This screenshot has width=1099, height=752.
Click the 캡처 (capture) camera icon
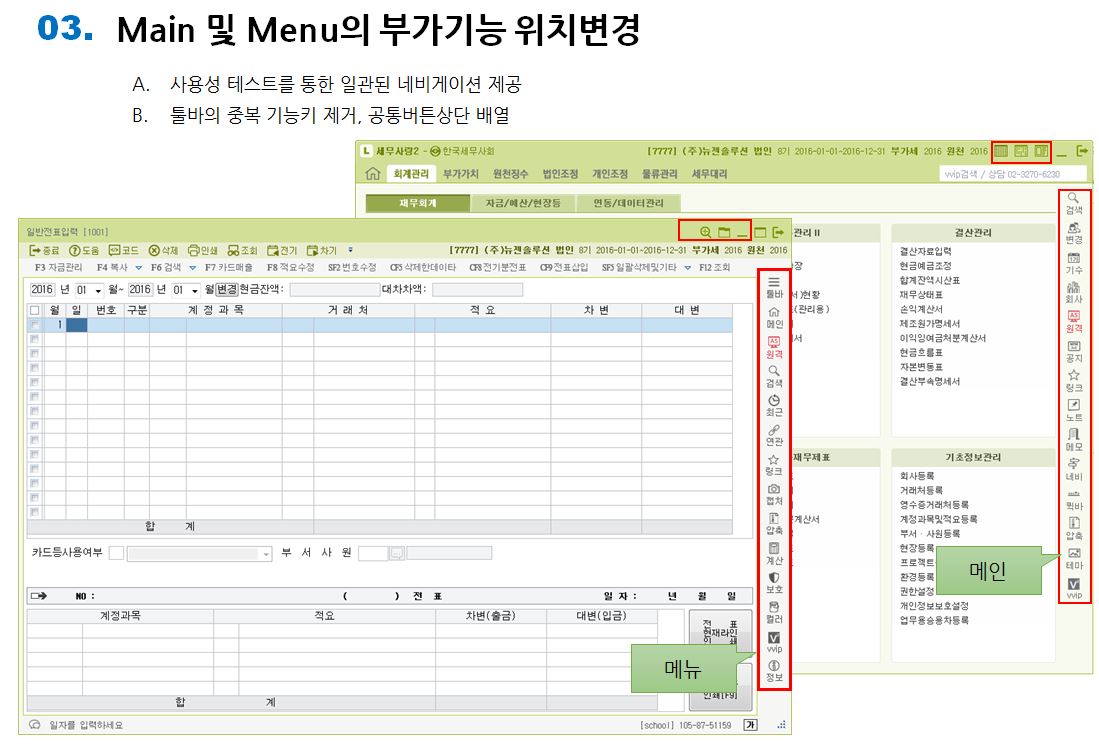click(773, 491)
